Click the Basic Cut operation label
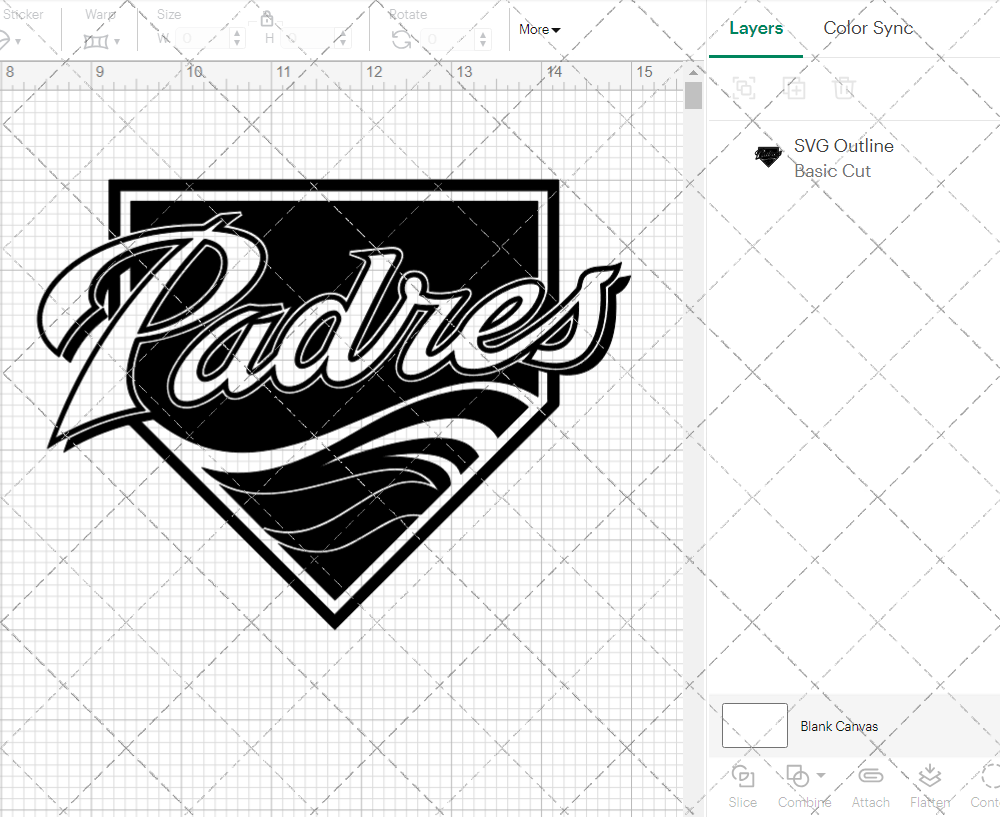This screenshot has height=817, width=1000. pyautogui.click(x=832, y=171)
